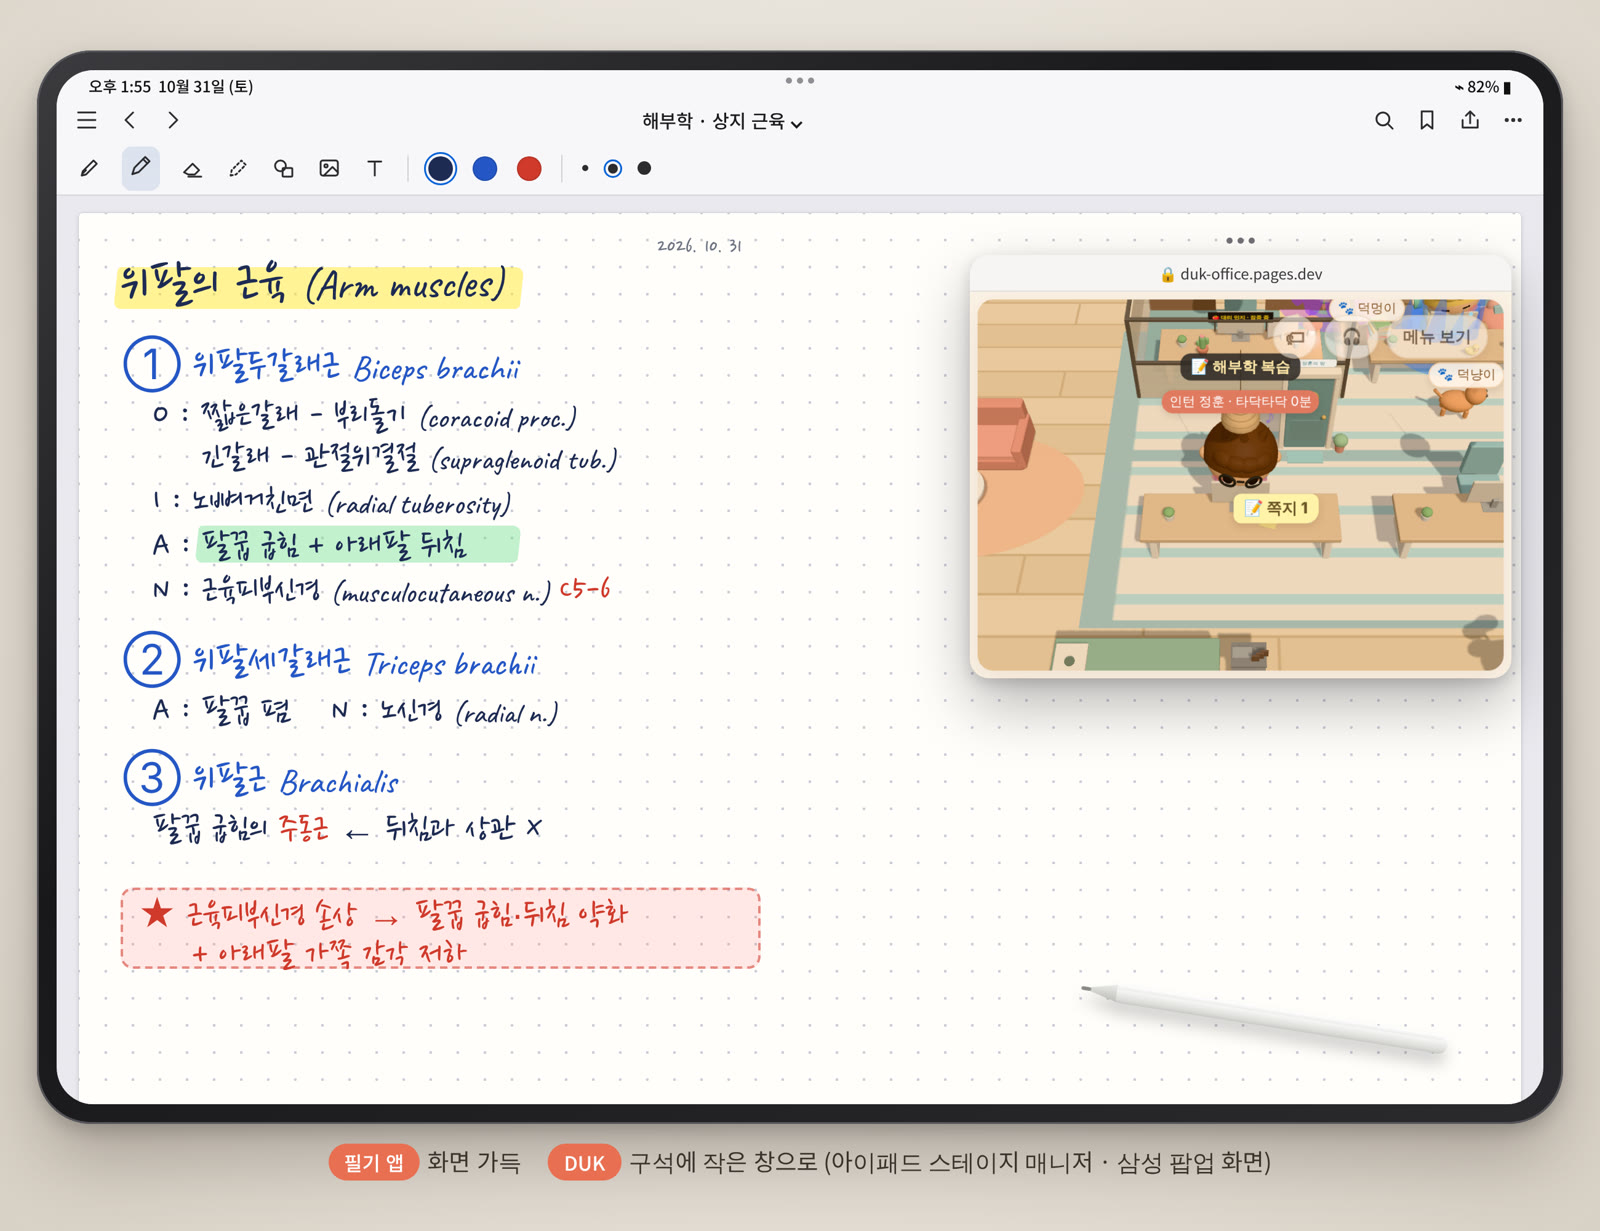Click the duk-office.pages.dev address bar
This screenshot has height=1231, width=1600.
pyautogui.click(x=1240, y=274)
